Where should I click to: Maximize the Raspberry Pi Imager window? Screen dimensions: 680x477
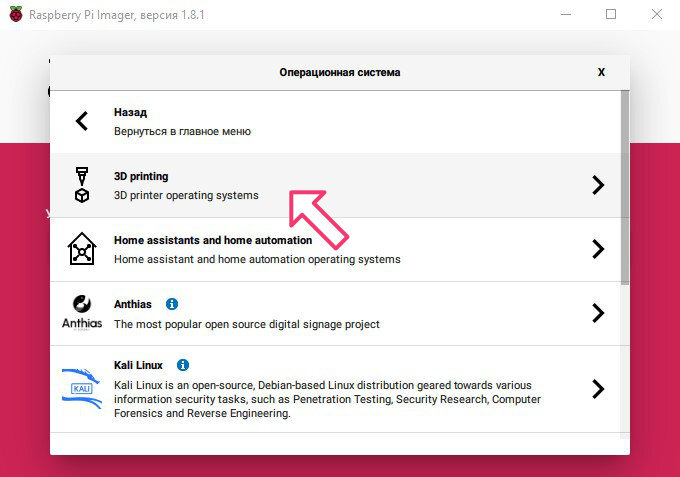(x=611, y=15)
